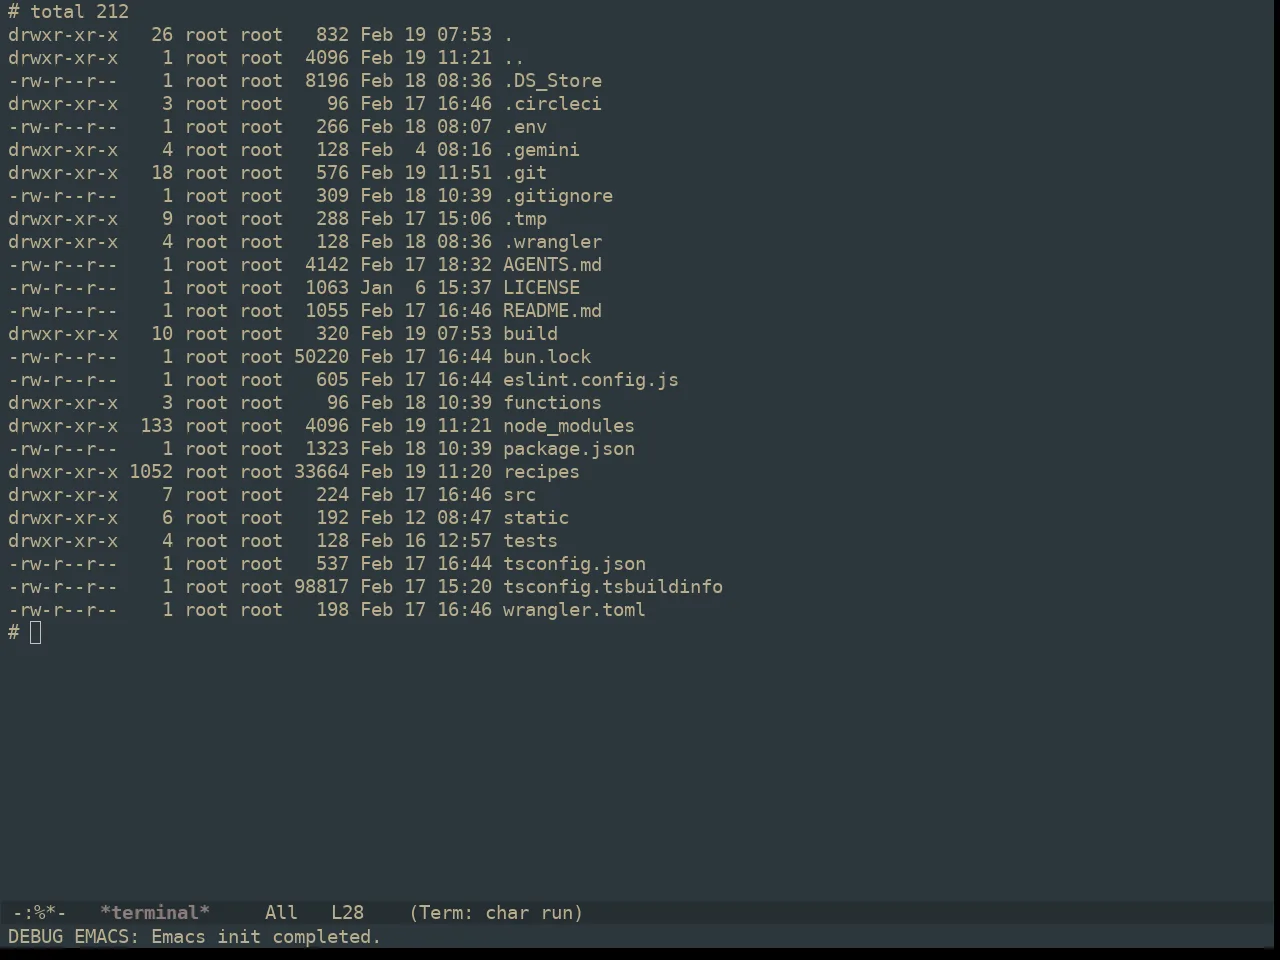This screenshot has width=1280, height=960.
Task: Click the *terminal* buffer name in mode line
Action: (155, 912)
